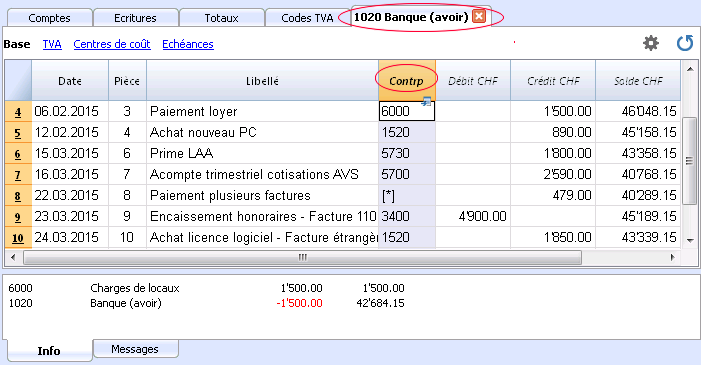Jump to row number 6 link
This screenshot has height=365, width=701.
pos(18,153)
